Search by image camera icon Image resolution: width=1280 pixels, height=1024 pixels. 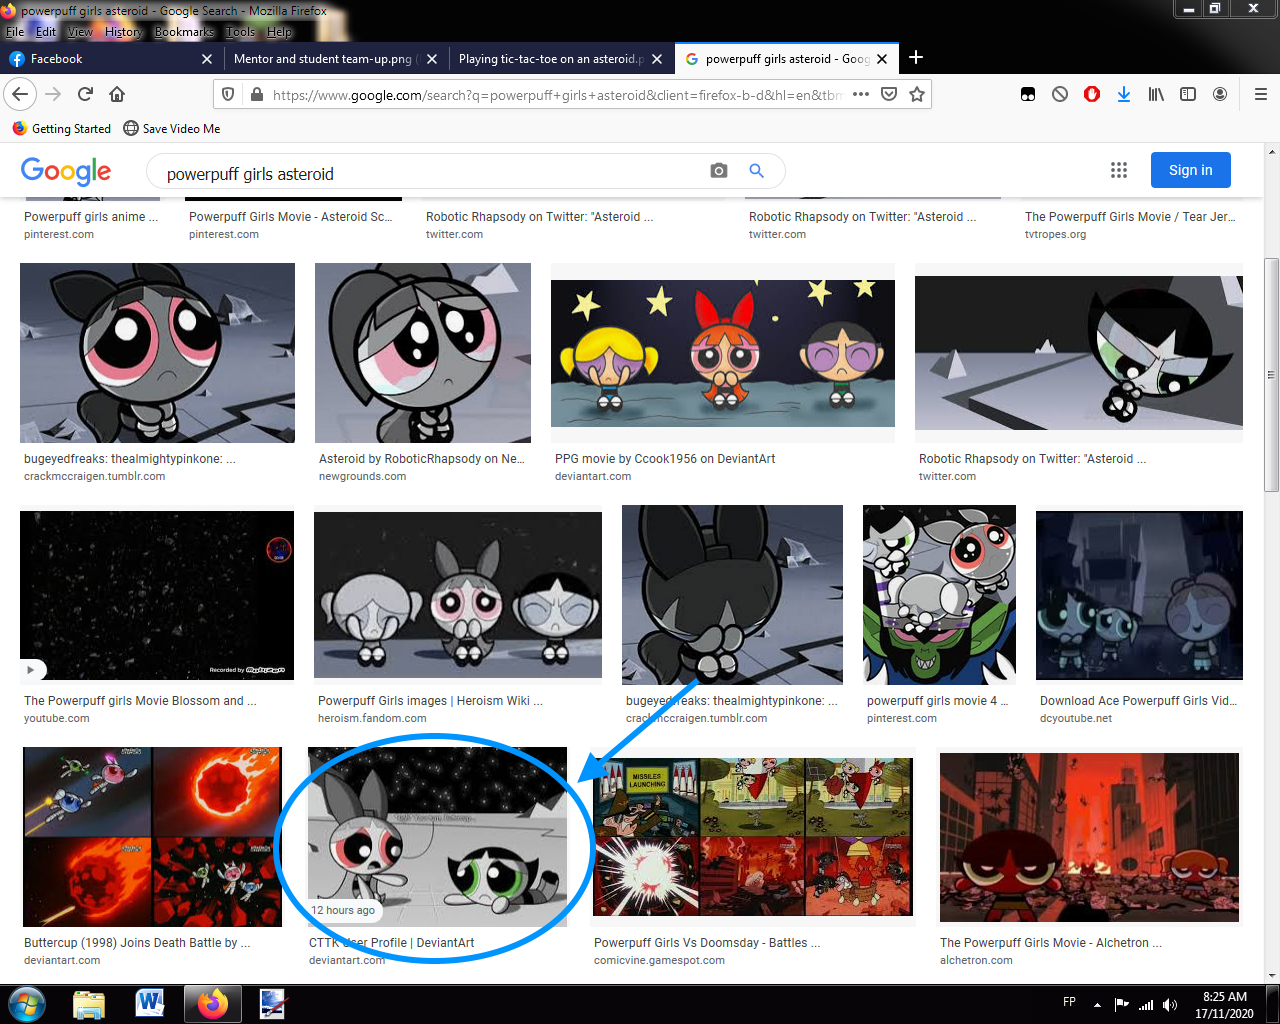(x=719, y=171)
